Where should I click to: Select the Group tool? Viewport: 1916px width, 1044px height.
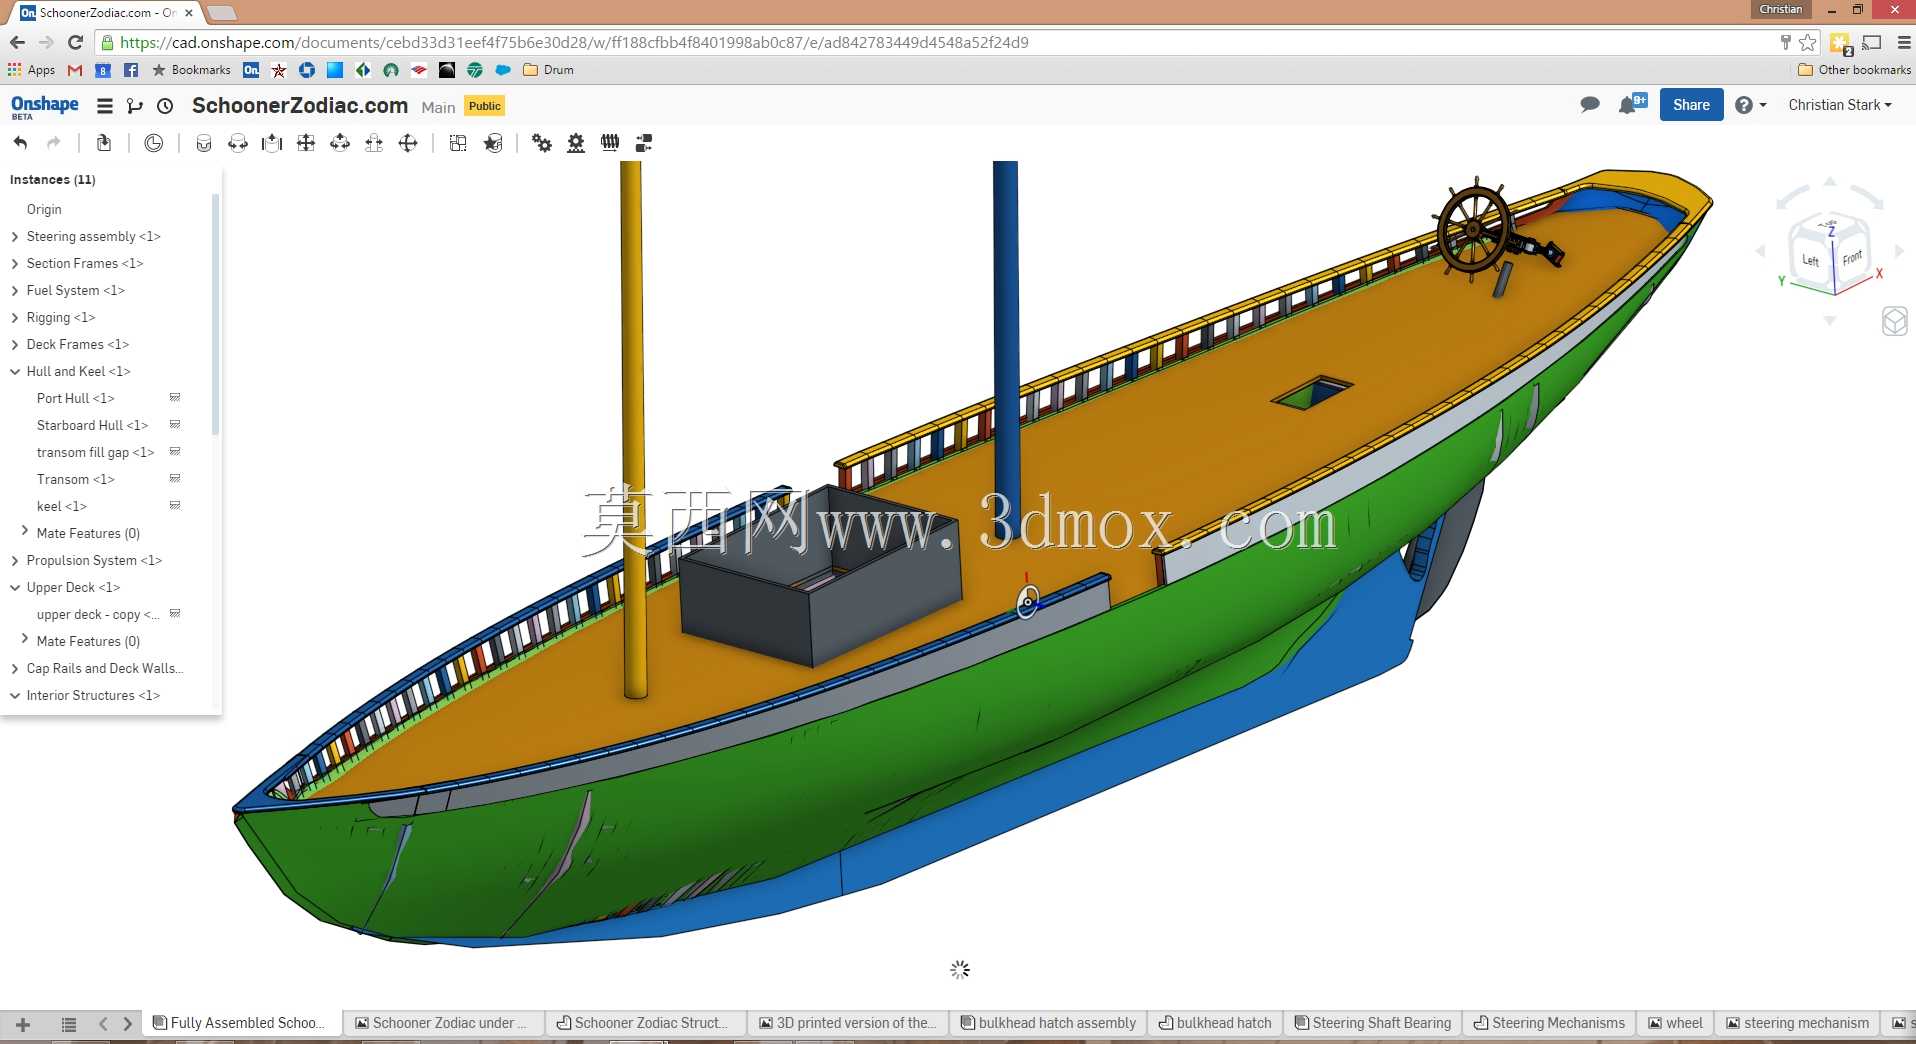point(458,143)
